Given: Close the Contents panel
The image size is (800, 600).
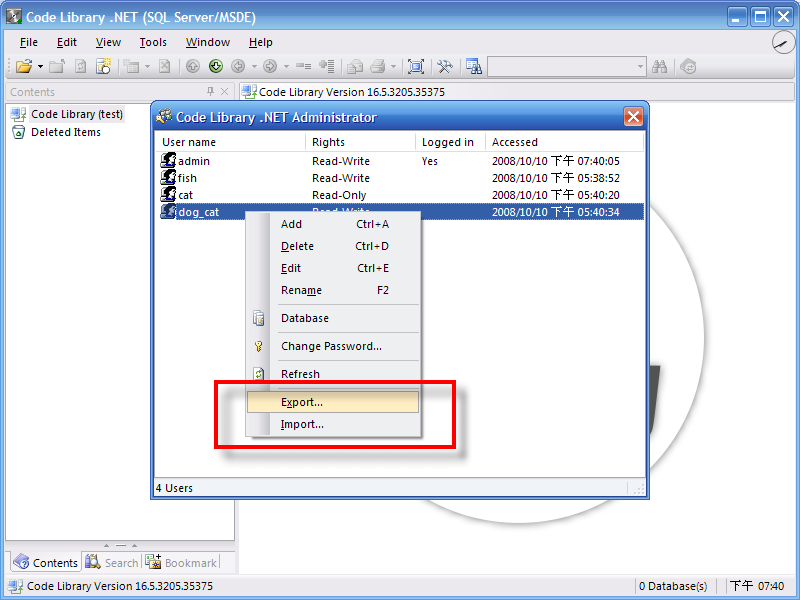Looking at the screenshot, I should [x=224, y=91].
